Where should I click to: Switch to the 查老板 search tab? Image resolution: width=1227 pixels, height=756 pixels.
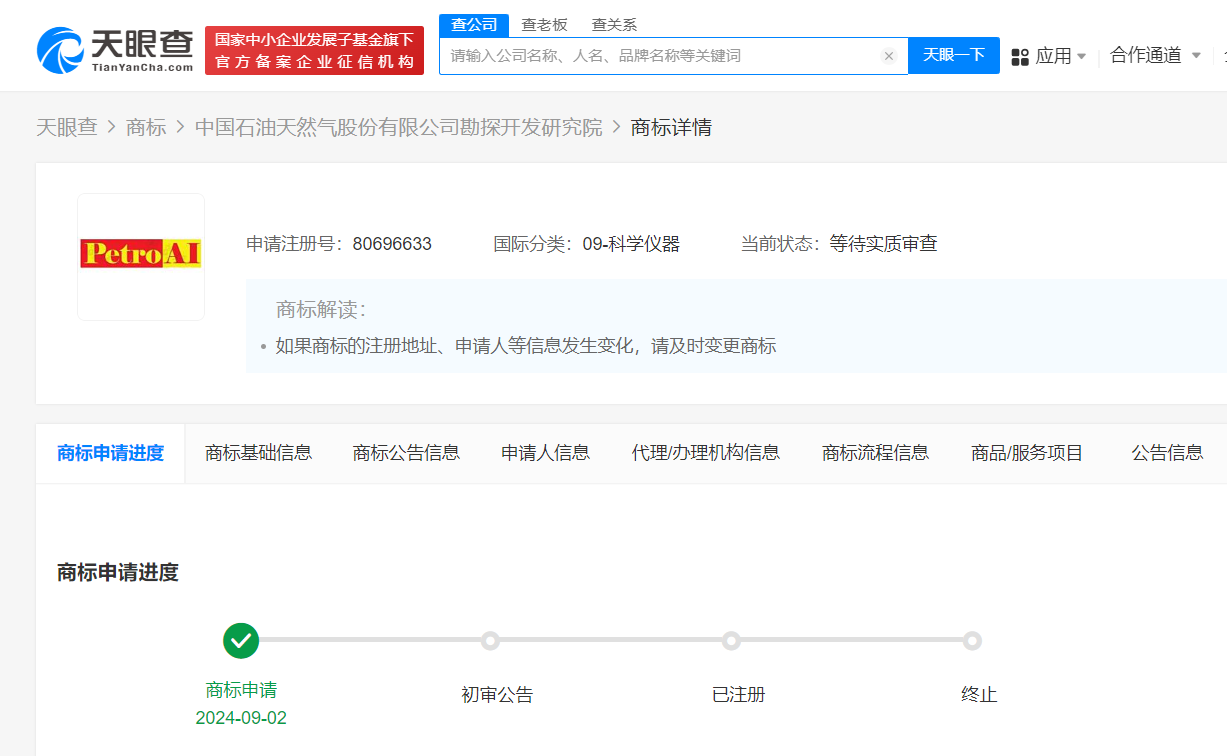tap(544, 25)
